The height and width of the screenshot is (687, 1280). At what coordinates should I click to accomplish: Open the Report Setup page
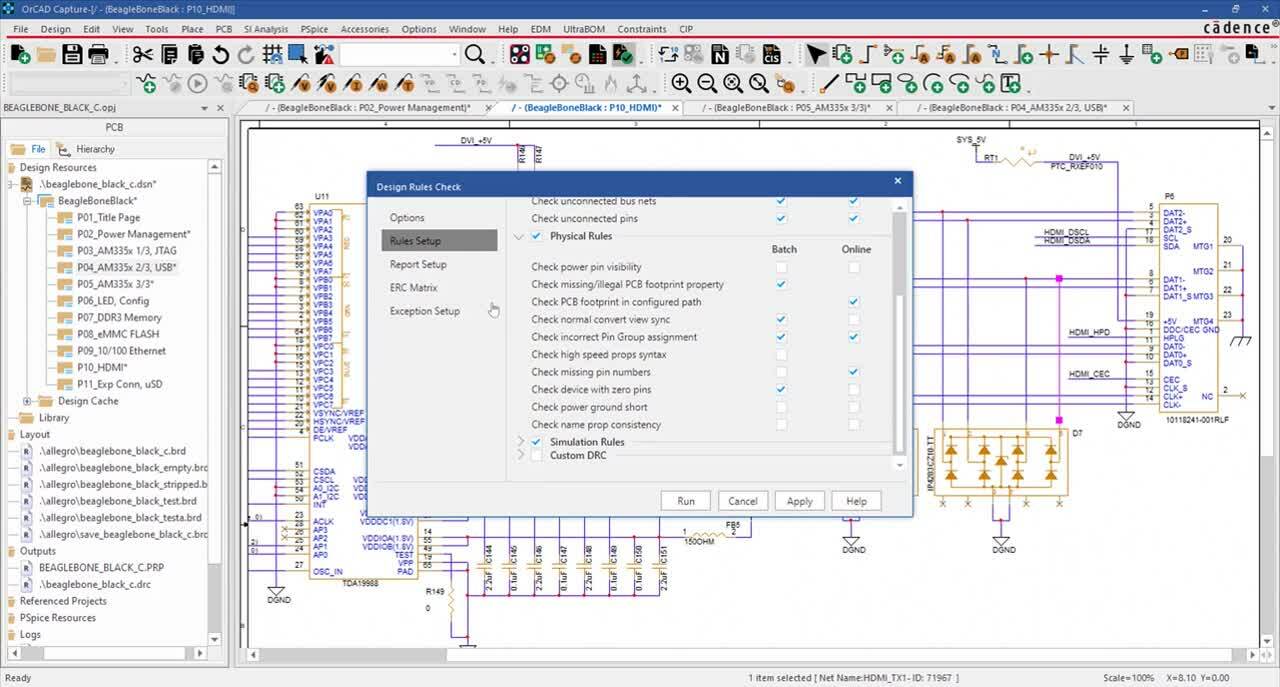[418, 264]
